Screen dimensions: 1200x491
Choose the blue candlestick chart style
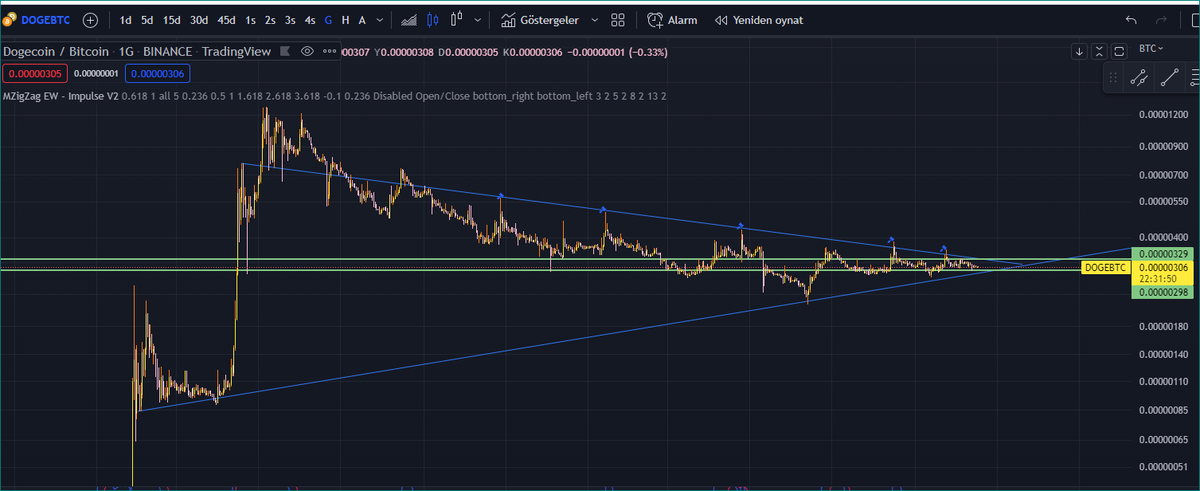point(433,19)
